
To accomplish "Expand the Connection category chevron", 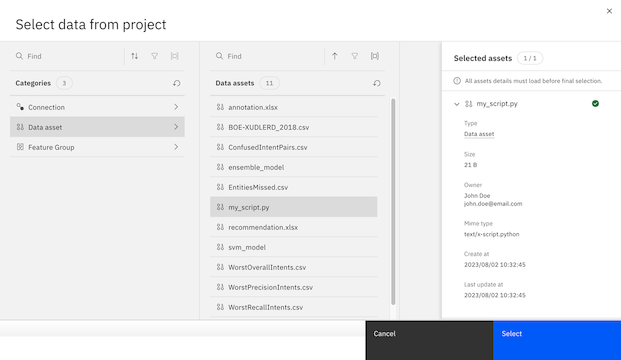I will 176,107.
